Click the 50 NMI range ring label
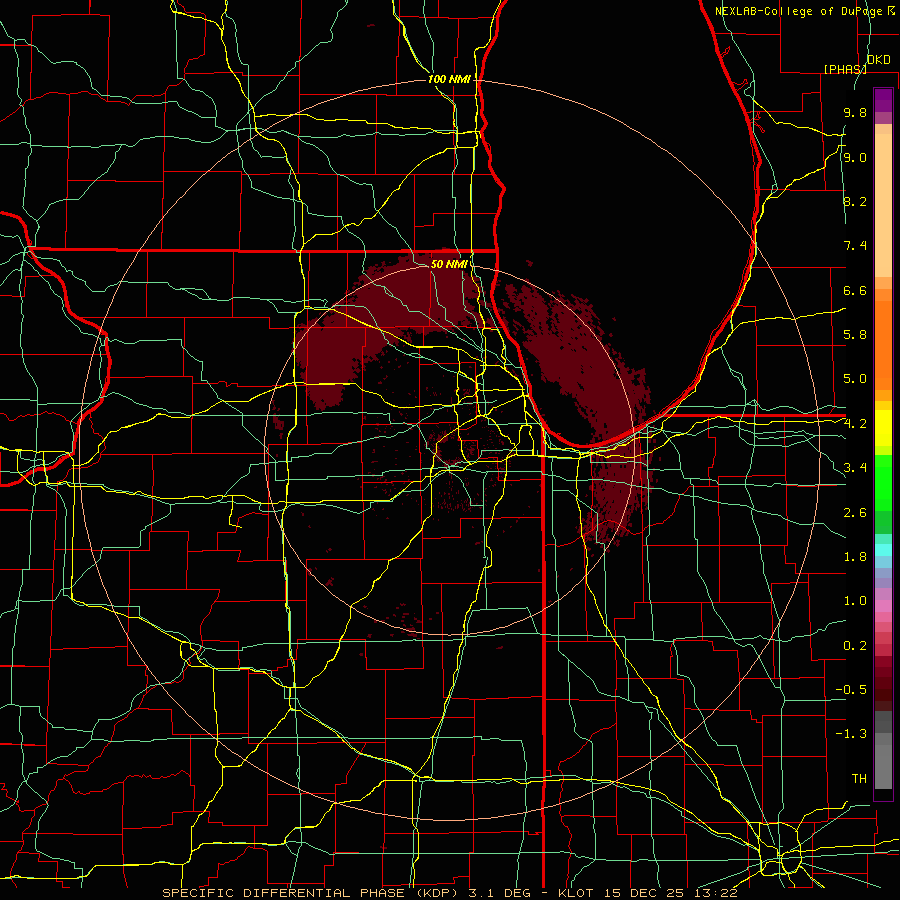The width and height of the screenshot is (900, 900). [x=449, y=264]
